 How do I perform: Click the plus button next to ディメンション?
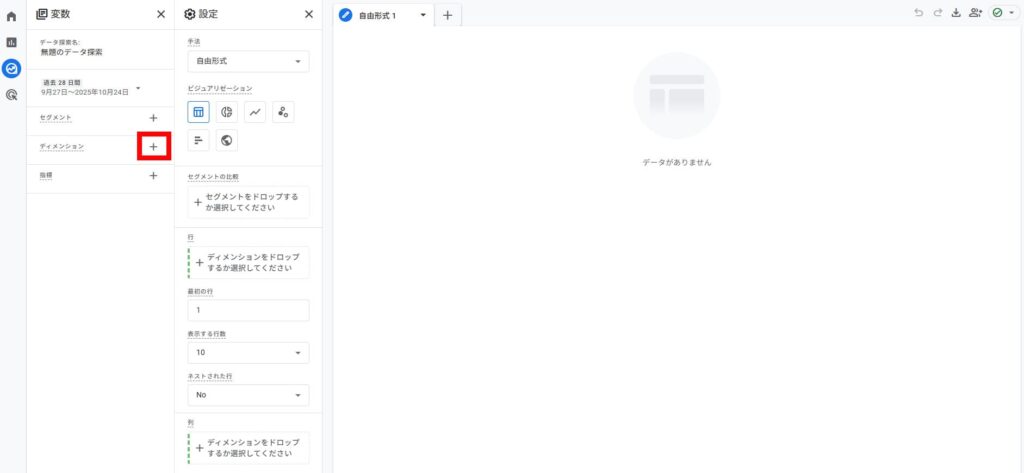153,147
